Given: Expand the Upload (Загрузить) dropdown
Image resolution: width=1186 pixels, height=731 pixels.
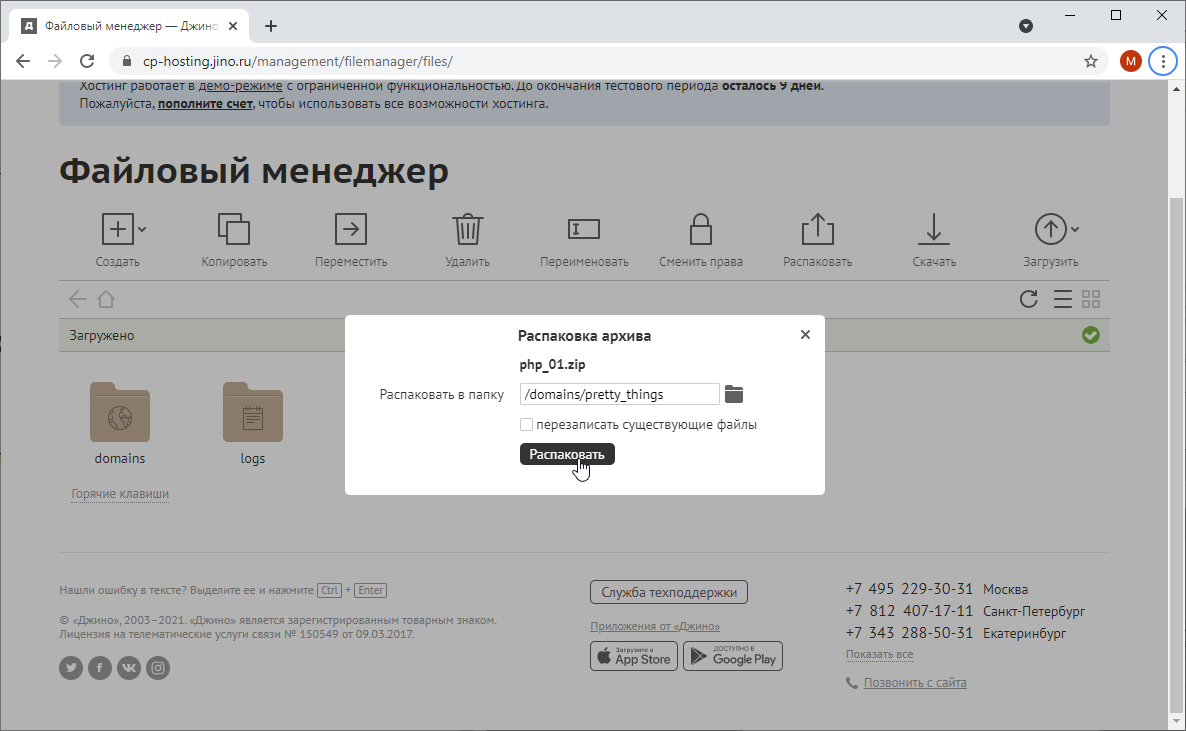Looking at the screenshot, I should click(x=1075, y=230).
